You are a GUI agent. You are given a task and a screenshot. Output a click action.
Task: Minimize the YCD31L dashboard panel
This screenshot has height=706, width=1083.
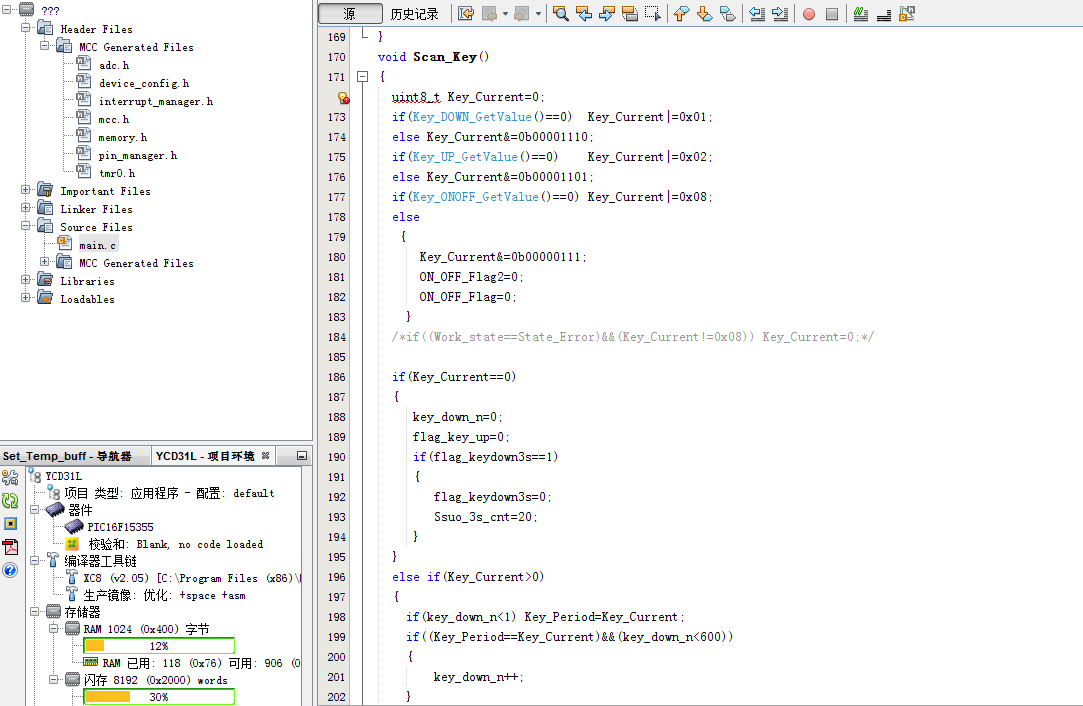[302, 456]
